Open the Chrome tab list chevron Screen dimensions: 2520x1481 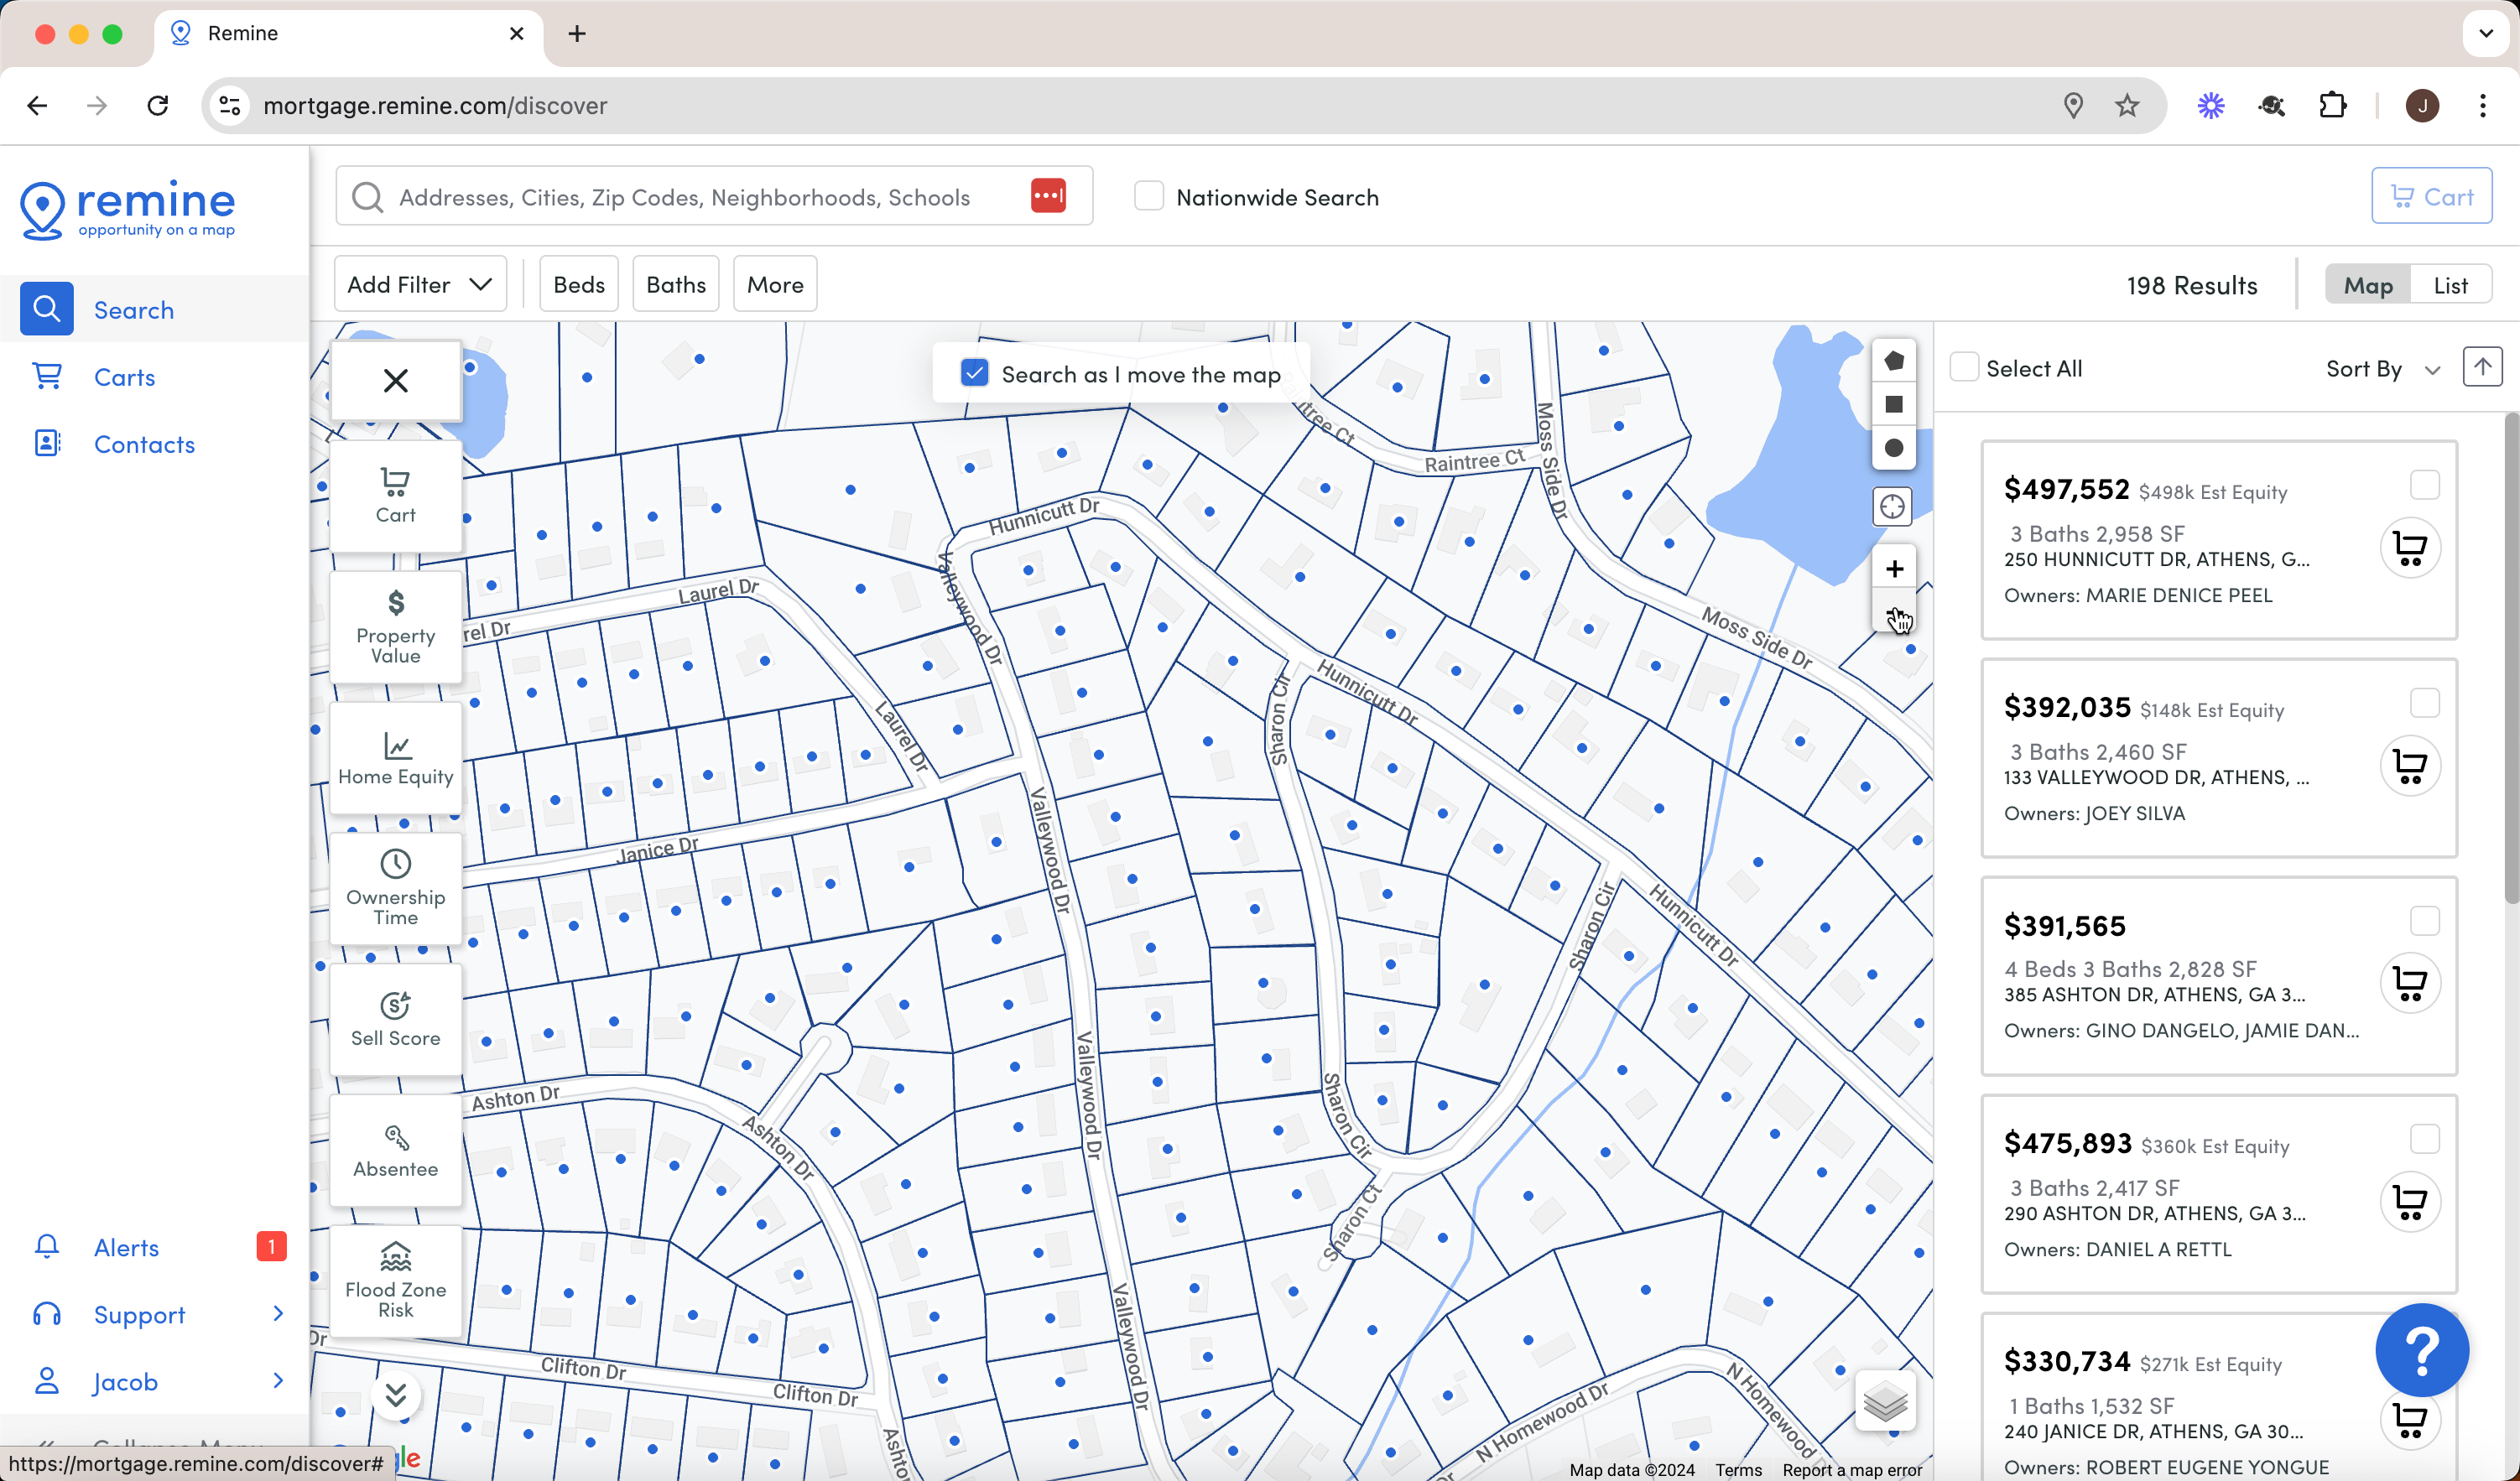click(2484, 34)
